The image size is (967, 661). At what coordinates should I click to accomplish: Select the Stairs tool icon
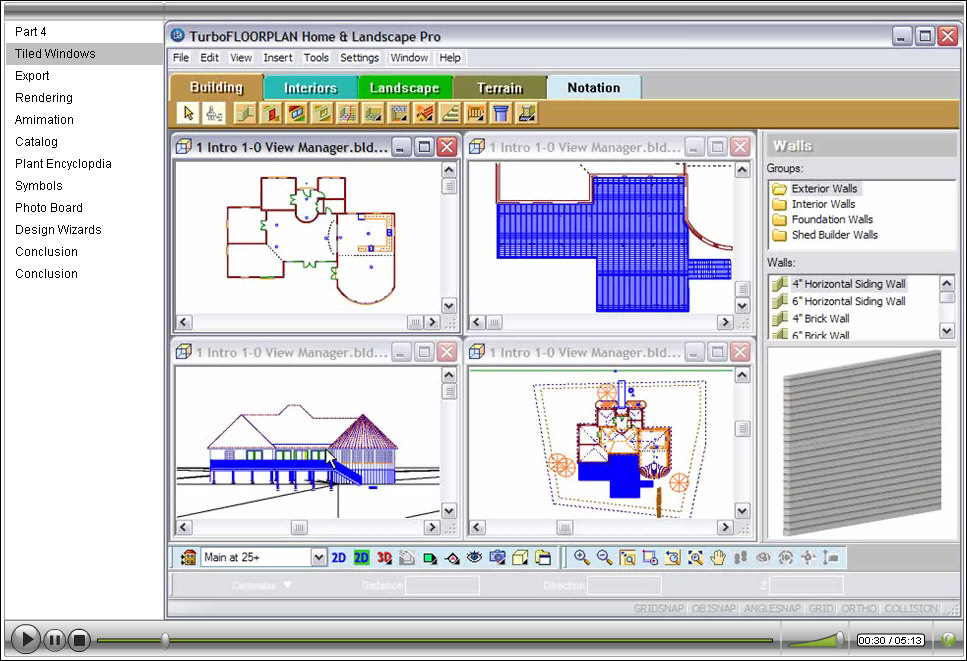(450, 113)
